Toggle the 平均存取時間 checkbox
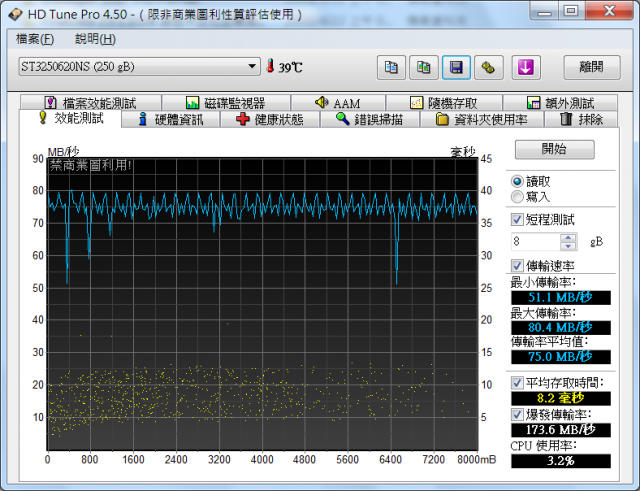 click(517, 383)
